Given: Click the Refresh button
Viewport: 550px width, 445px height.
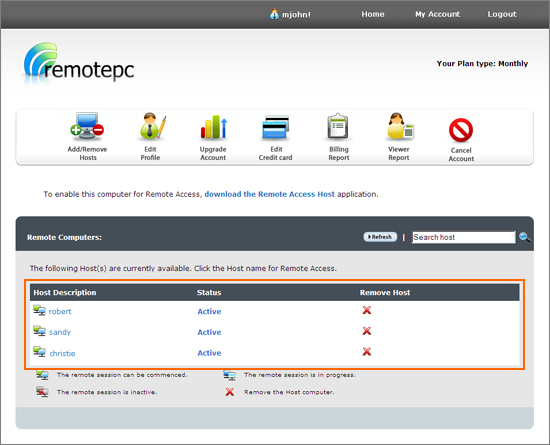Looking at the screenshot, I should [380, 237].
